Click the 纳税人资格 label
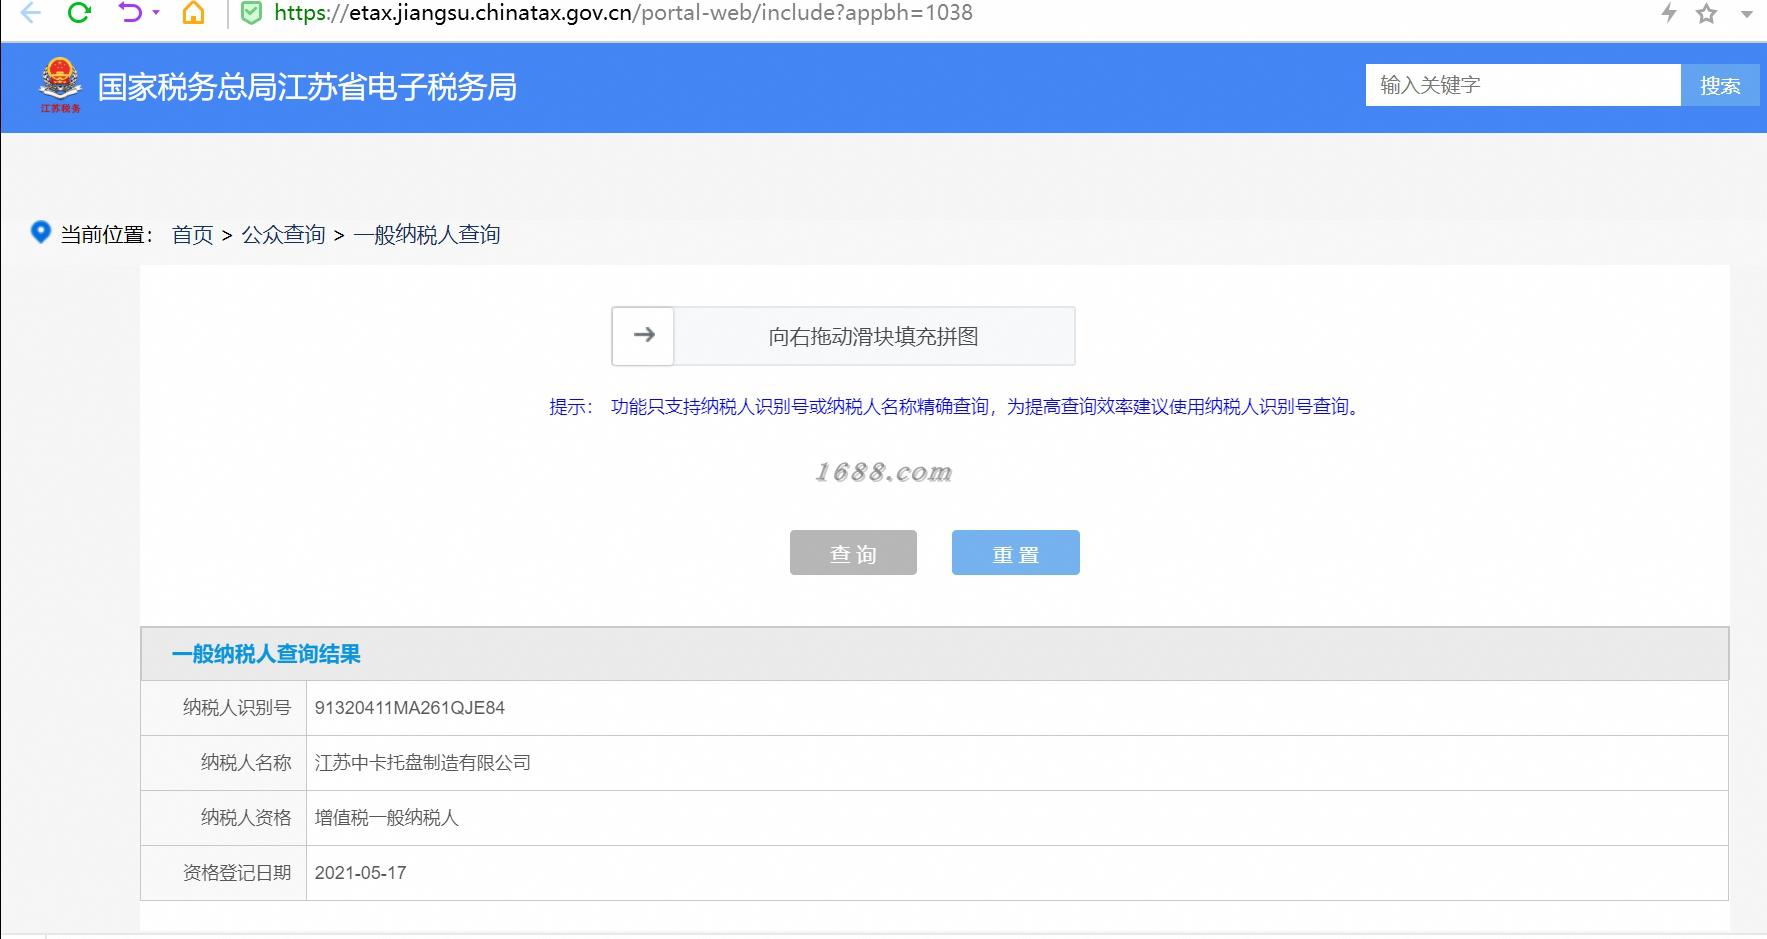The height and width of the screenshot is (939, 1767). pyautogui.click(x=246, y=818)
